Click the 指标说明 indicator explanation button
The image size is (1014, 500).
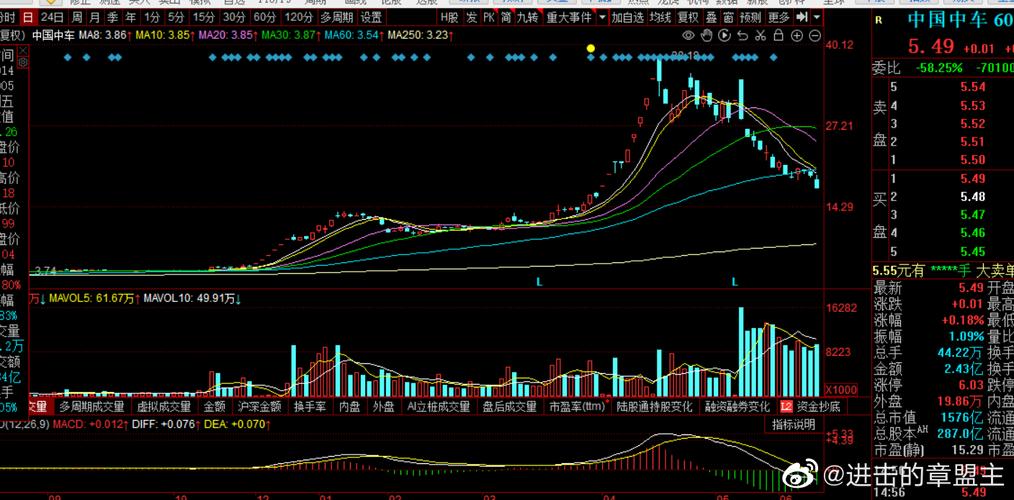click(793, 424)
